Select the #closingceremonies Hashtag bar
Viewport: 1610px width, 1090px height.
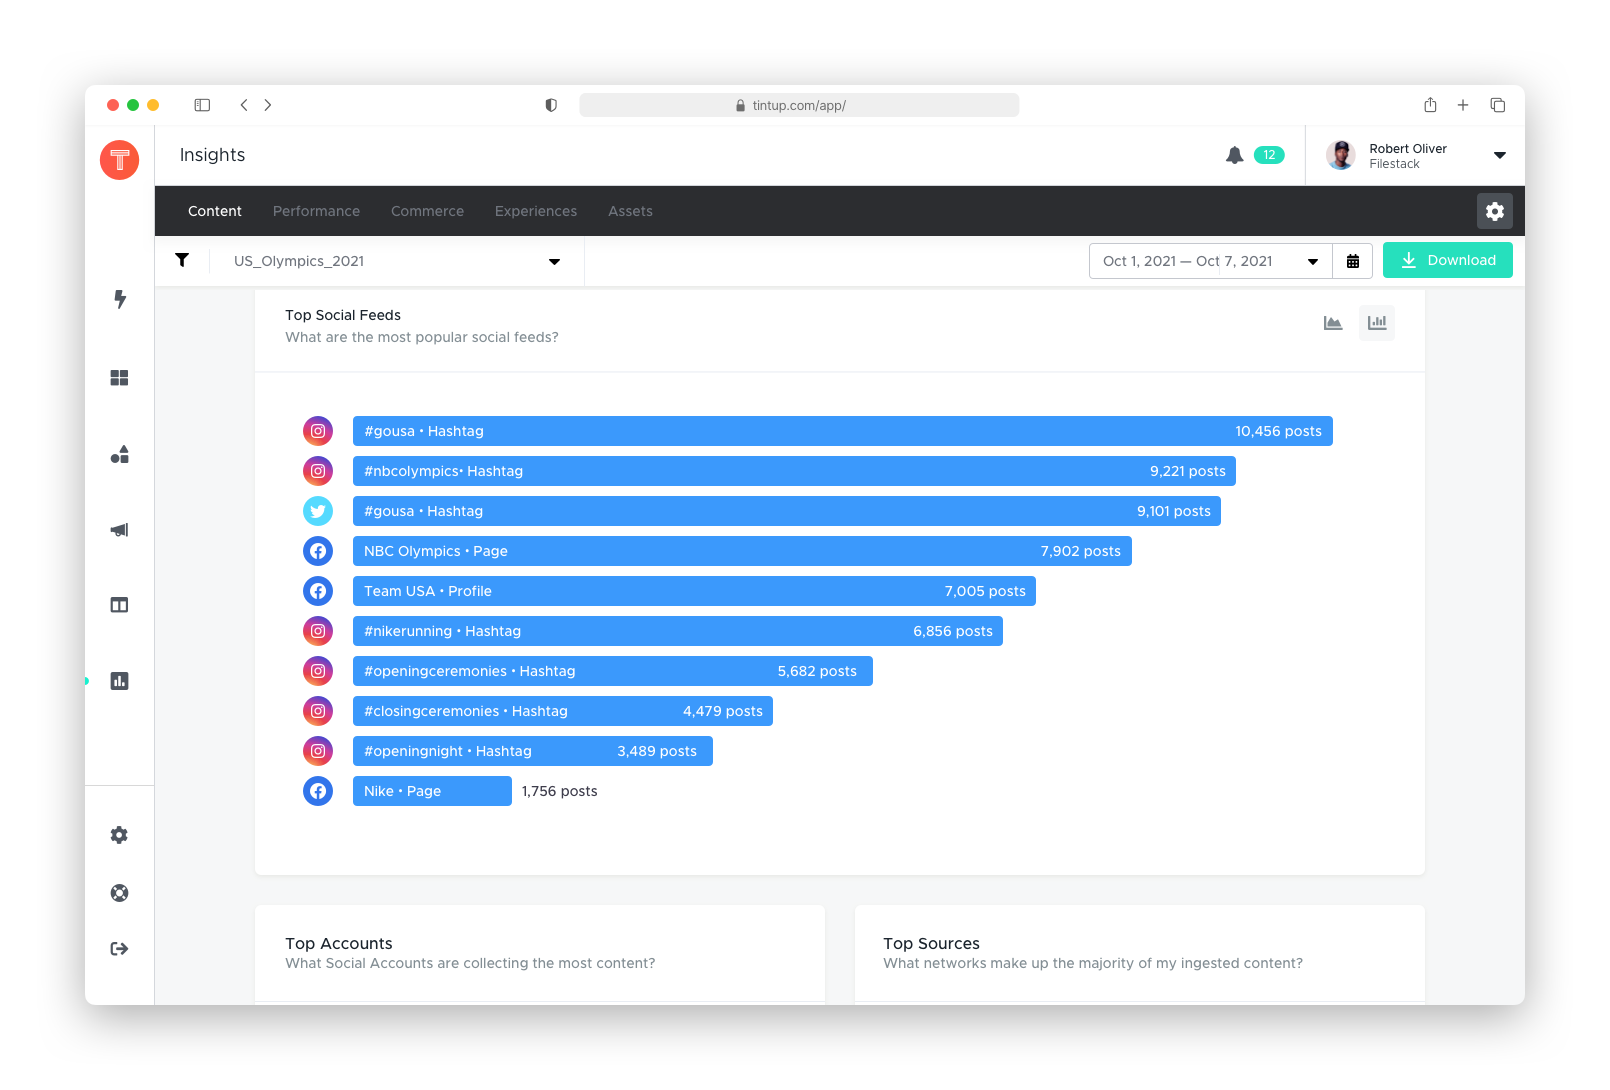[x=563, y=711]
